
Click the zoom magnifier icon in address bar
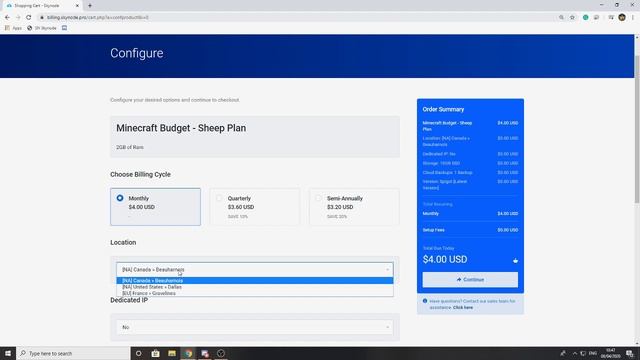click(561, 18)
